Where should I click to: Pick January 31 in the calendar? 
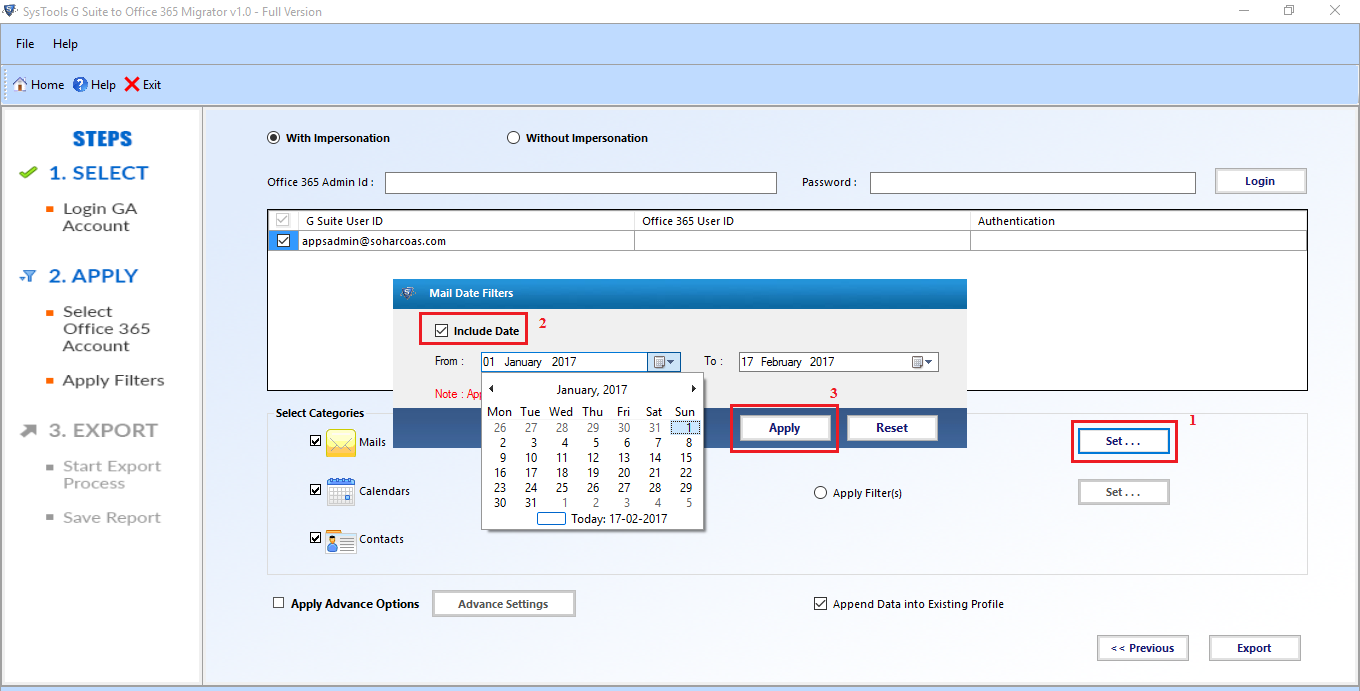click(x=531, y=503)
